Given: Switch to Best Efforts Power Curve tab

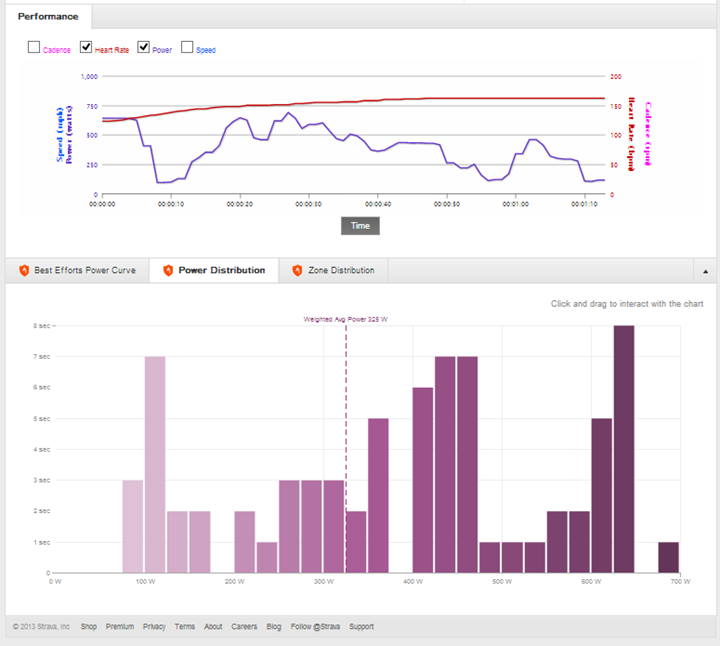Looking at the screenshot, I should (77, 270).
